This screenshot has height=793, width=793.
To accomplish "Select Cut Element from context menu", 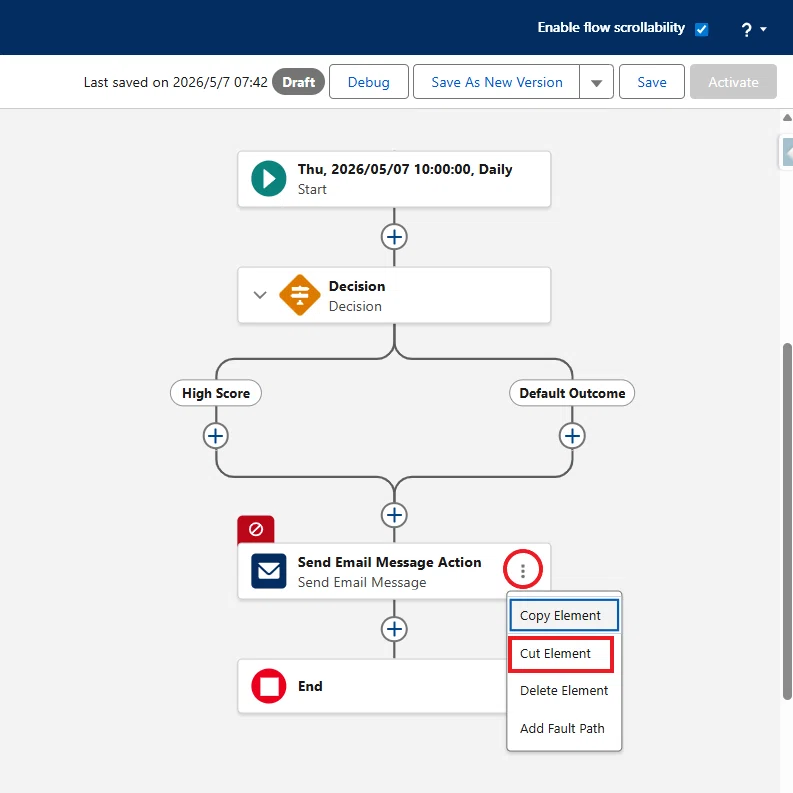I will point(561,654).
